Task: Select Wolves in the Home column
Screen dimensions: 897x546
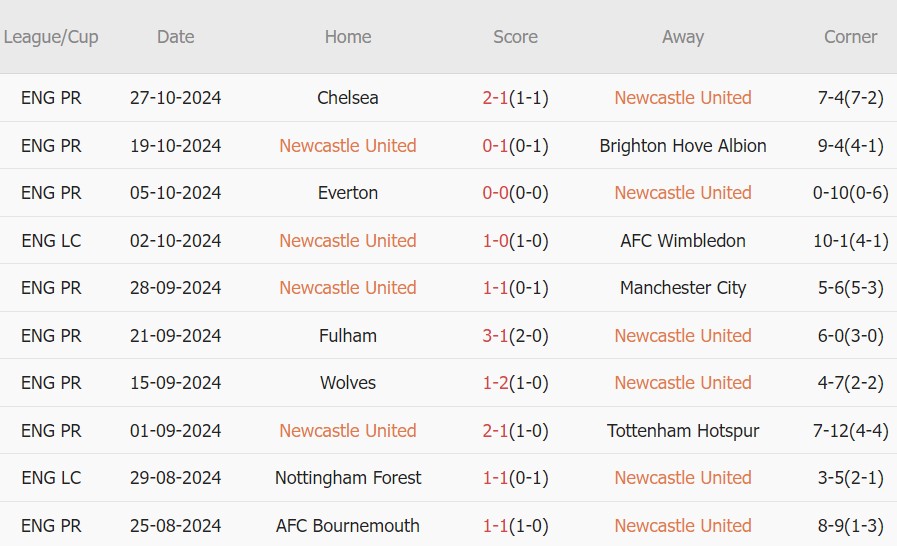Action: pyautogui.click(x=347, y=383)
